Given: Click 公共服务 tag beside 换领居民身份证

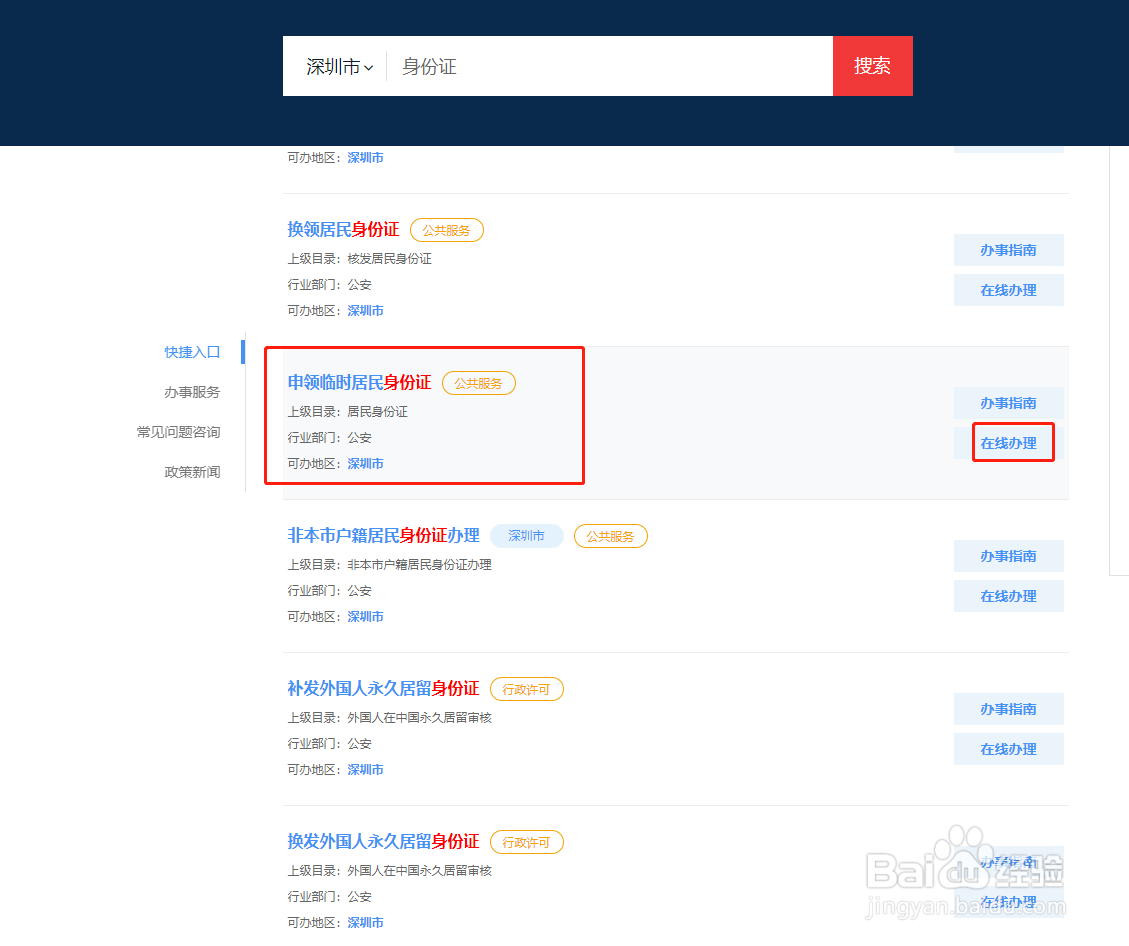Looking at the screenshot, I should click(x=446, y=230).
